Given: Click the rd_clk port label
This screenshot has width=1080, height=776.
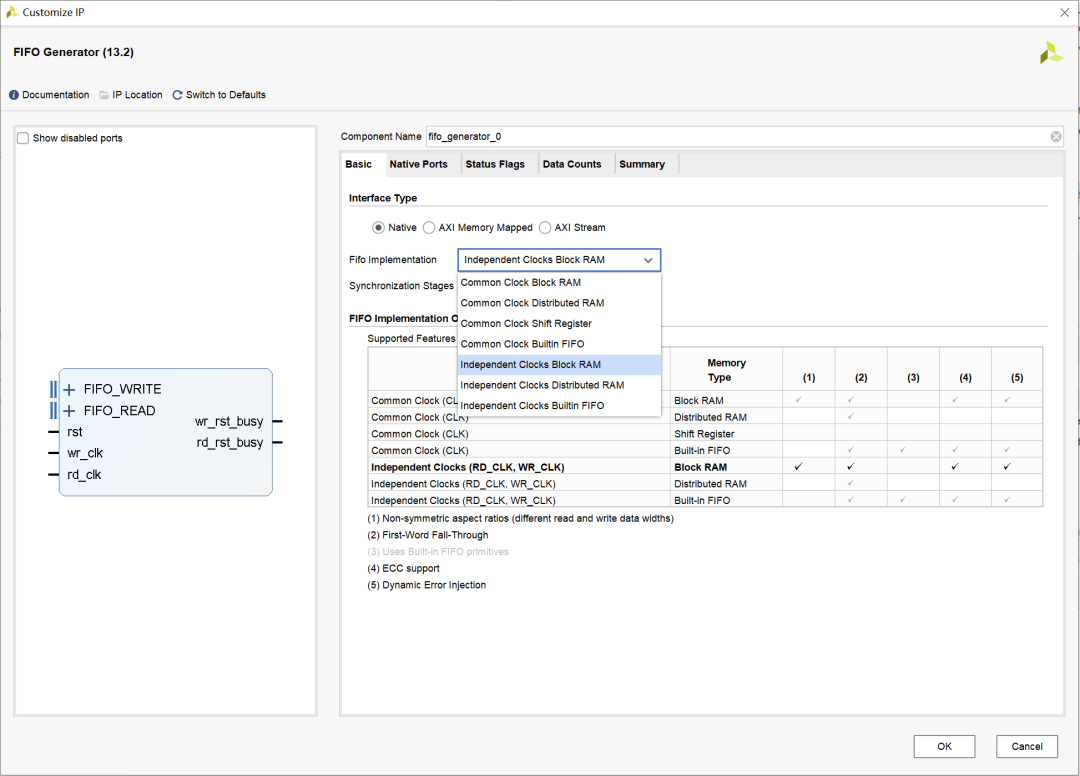Looking at the screenshot, I should (x=84, y=474).
